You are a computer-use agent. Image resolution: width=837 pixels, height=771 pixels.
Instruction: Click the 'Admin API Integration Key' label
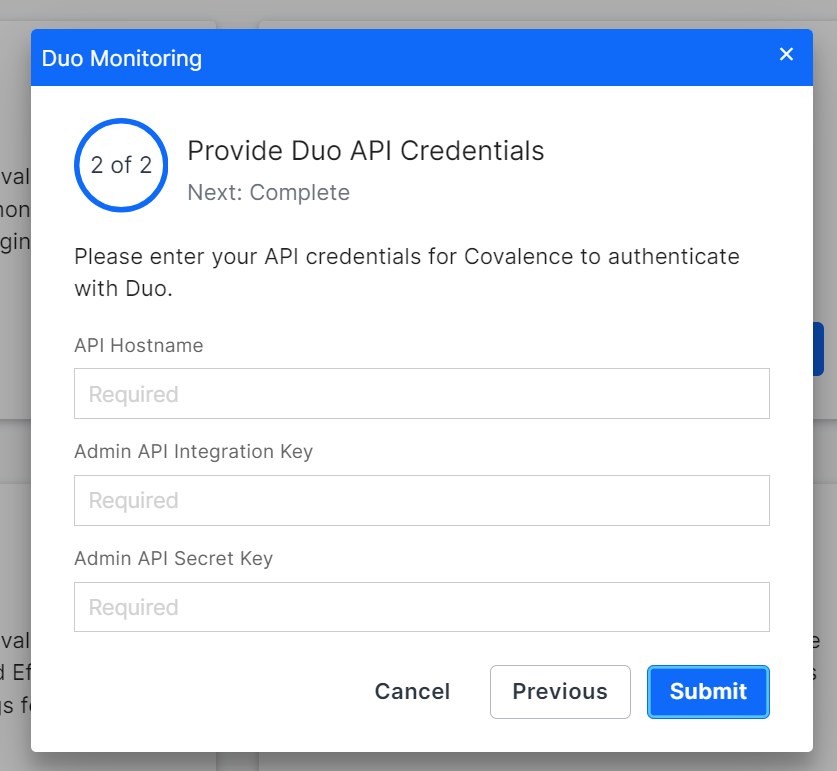point(193,452)
